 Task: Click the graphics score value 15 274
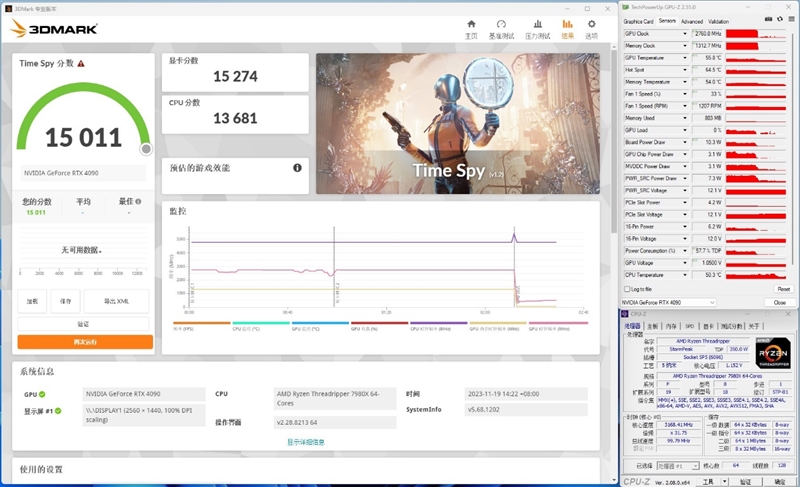235,76
